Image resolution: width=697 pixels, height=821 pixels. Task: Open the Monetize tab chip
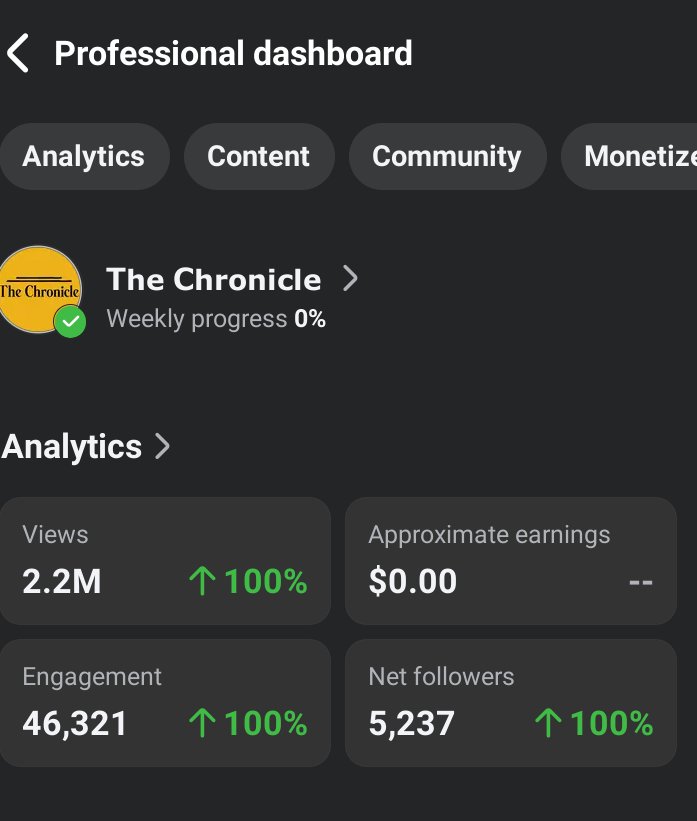(x=630, y=156)
